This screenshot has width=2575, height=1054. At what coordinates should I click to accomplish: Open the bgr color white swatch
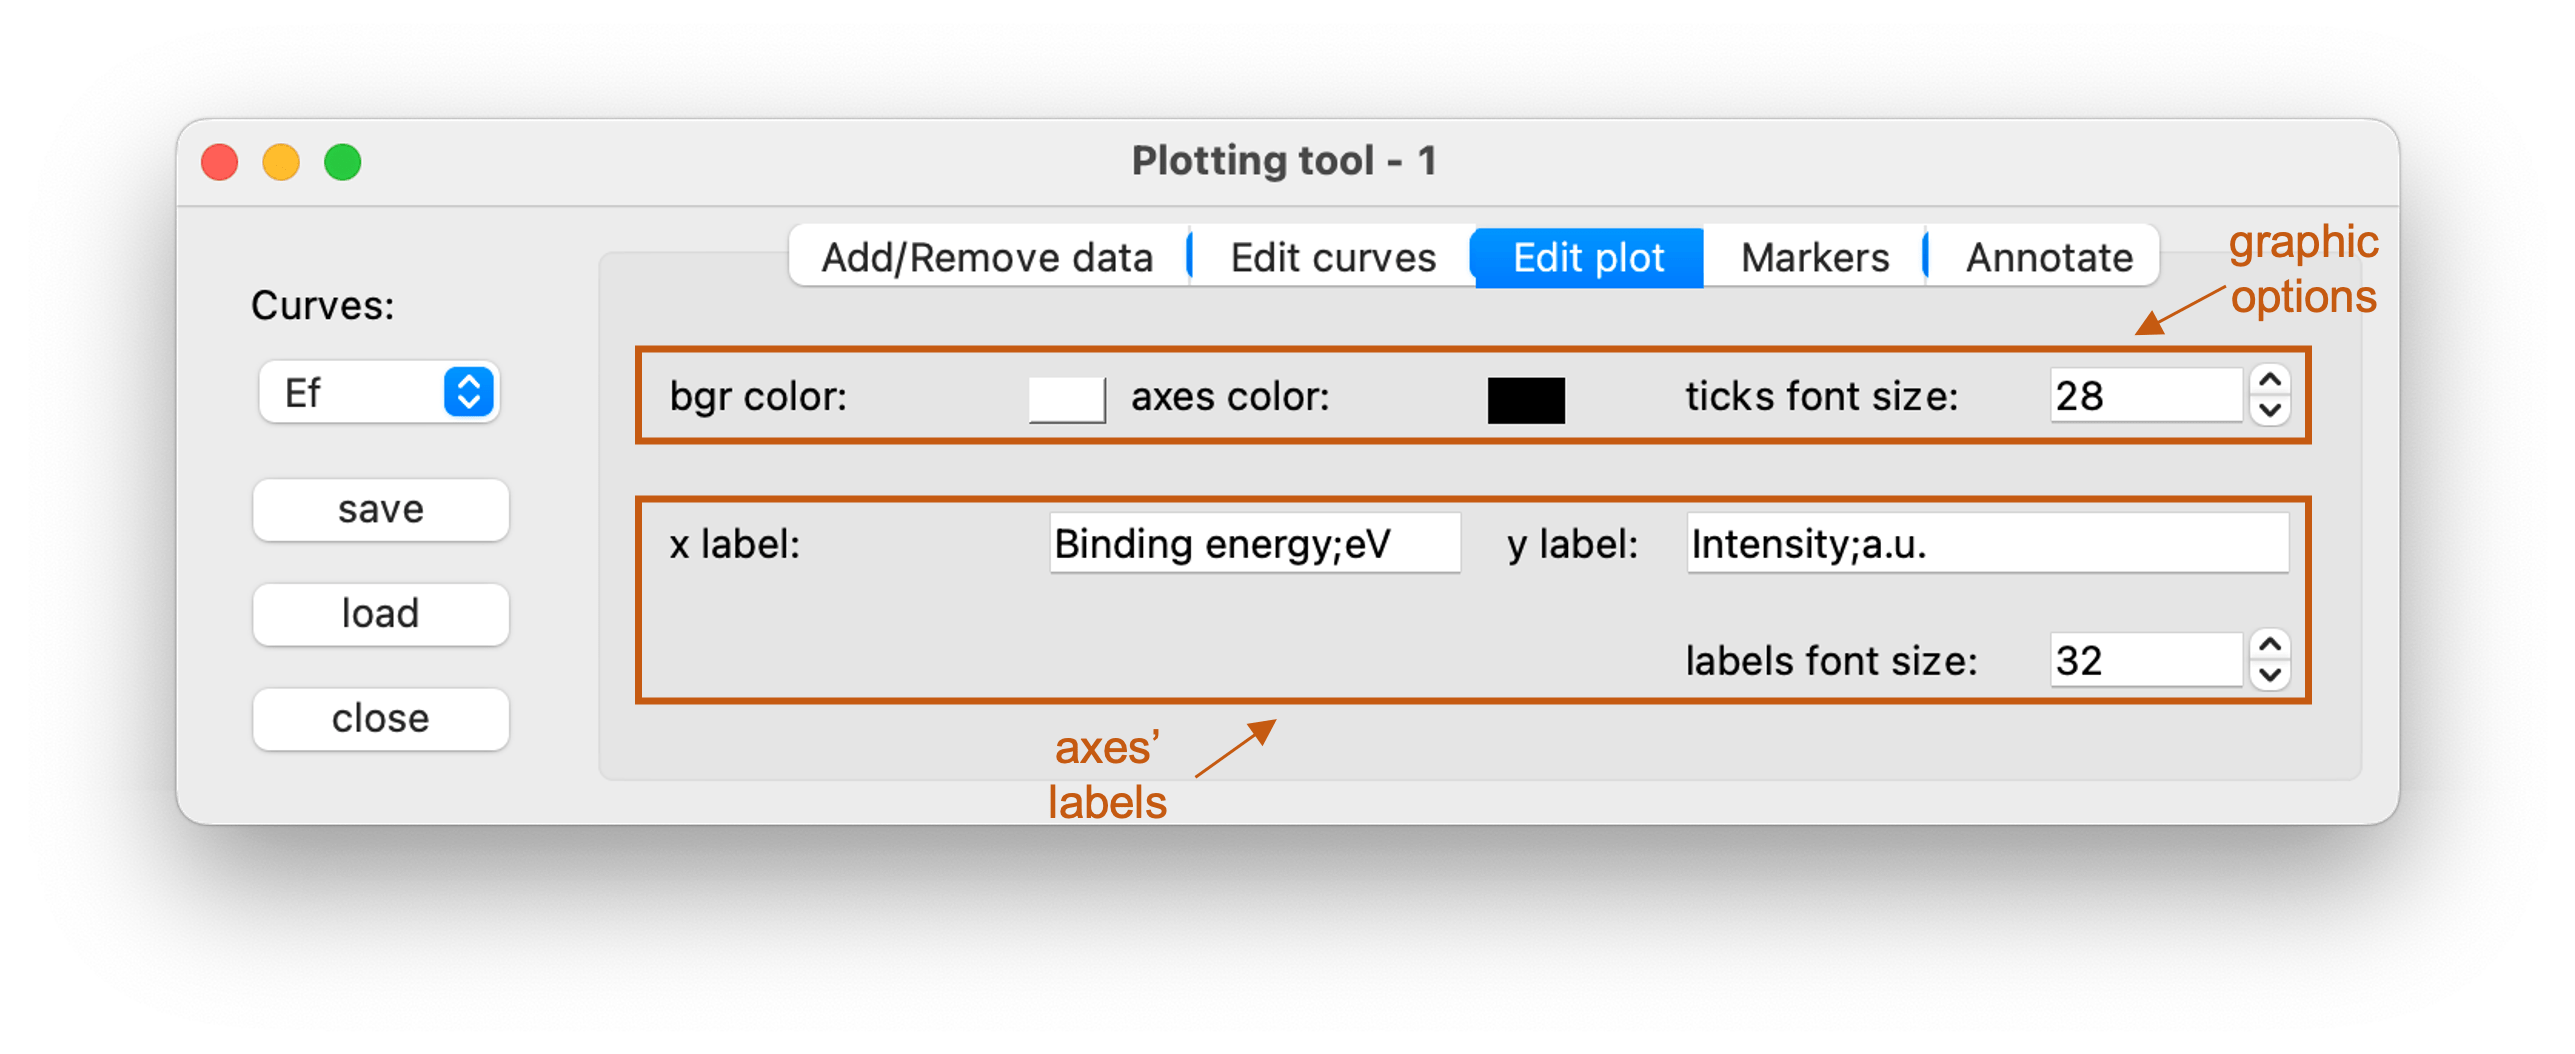tap(1067, 399)
